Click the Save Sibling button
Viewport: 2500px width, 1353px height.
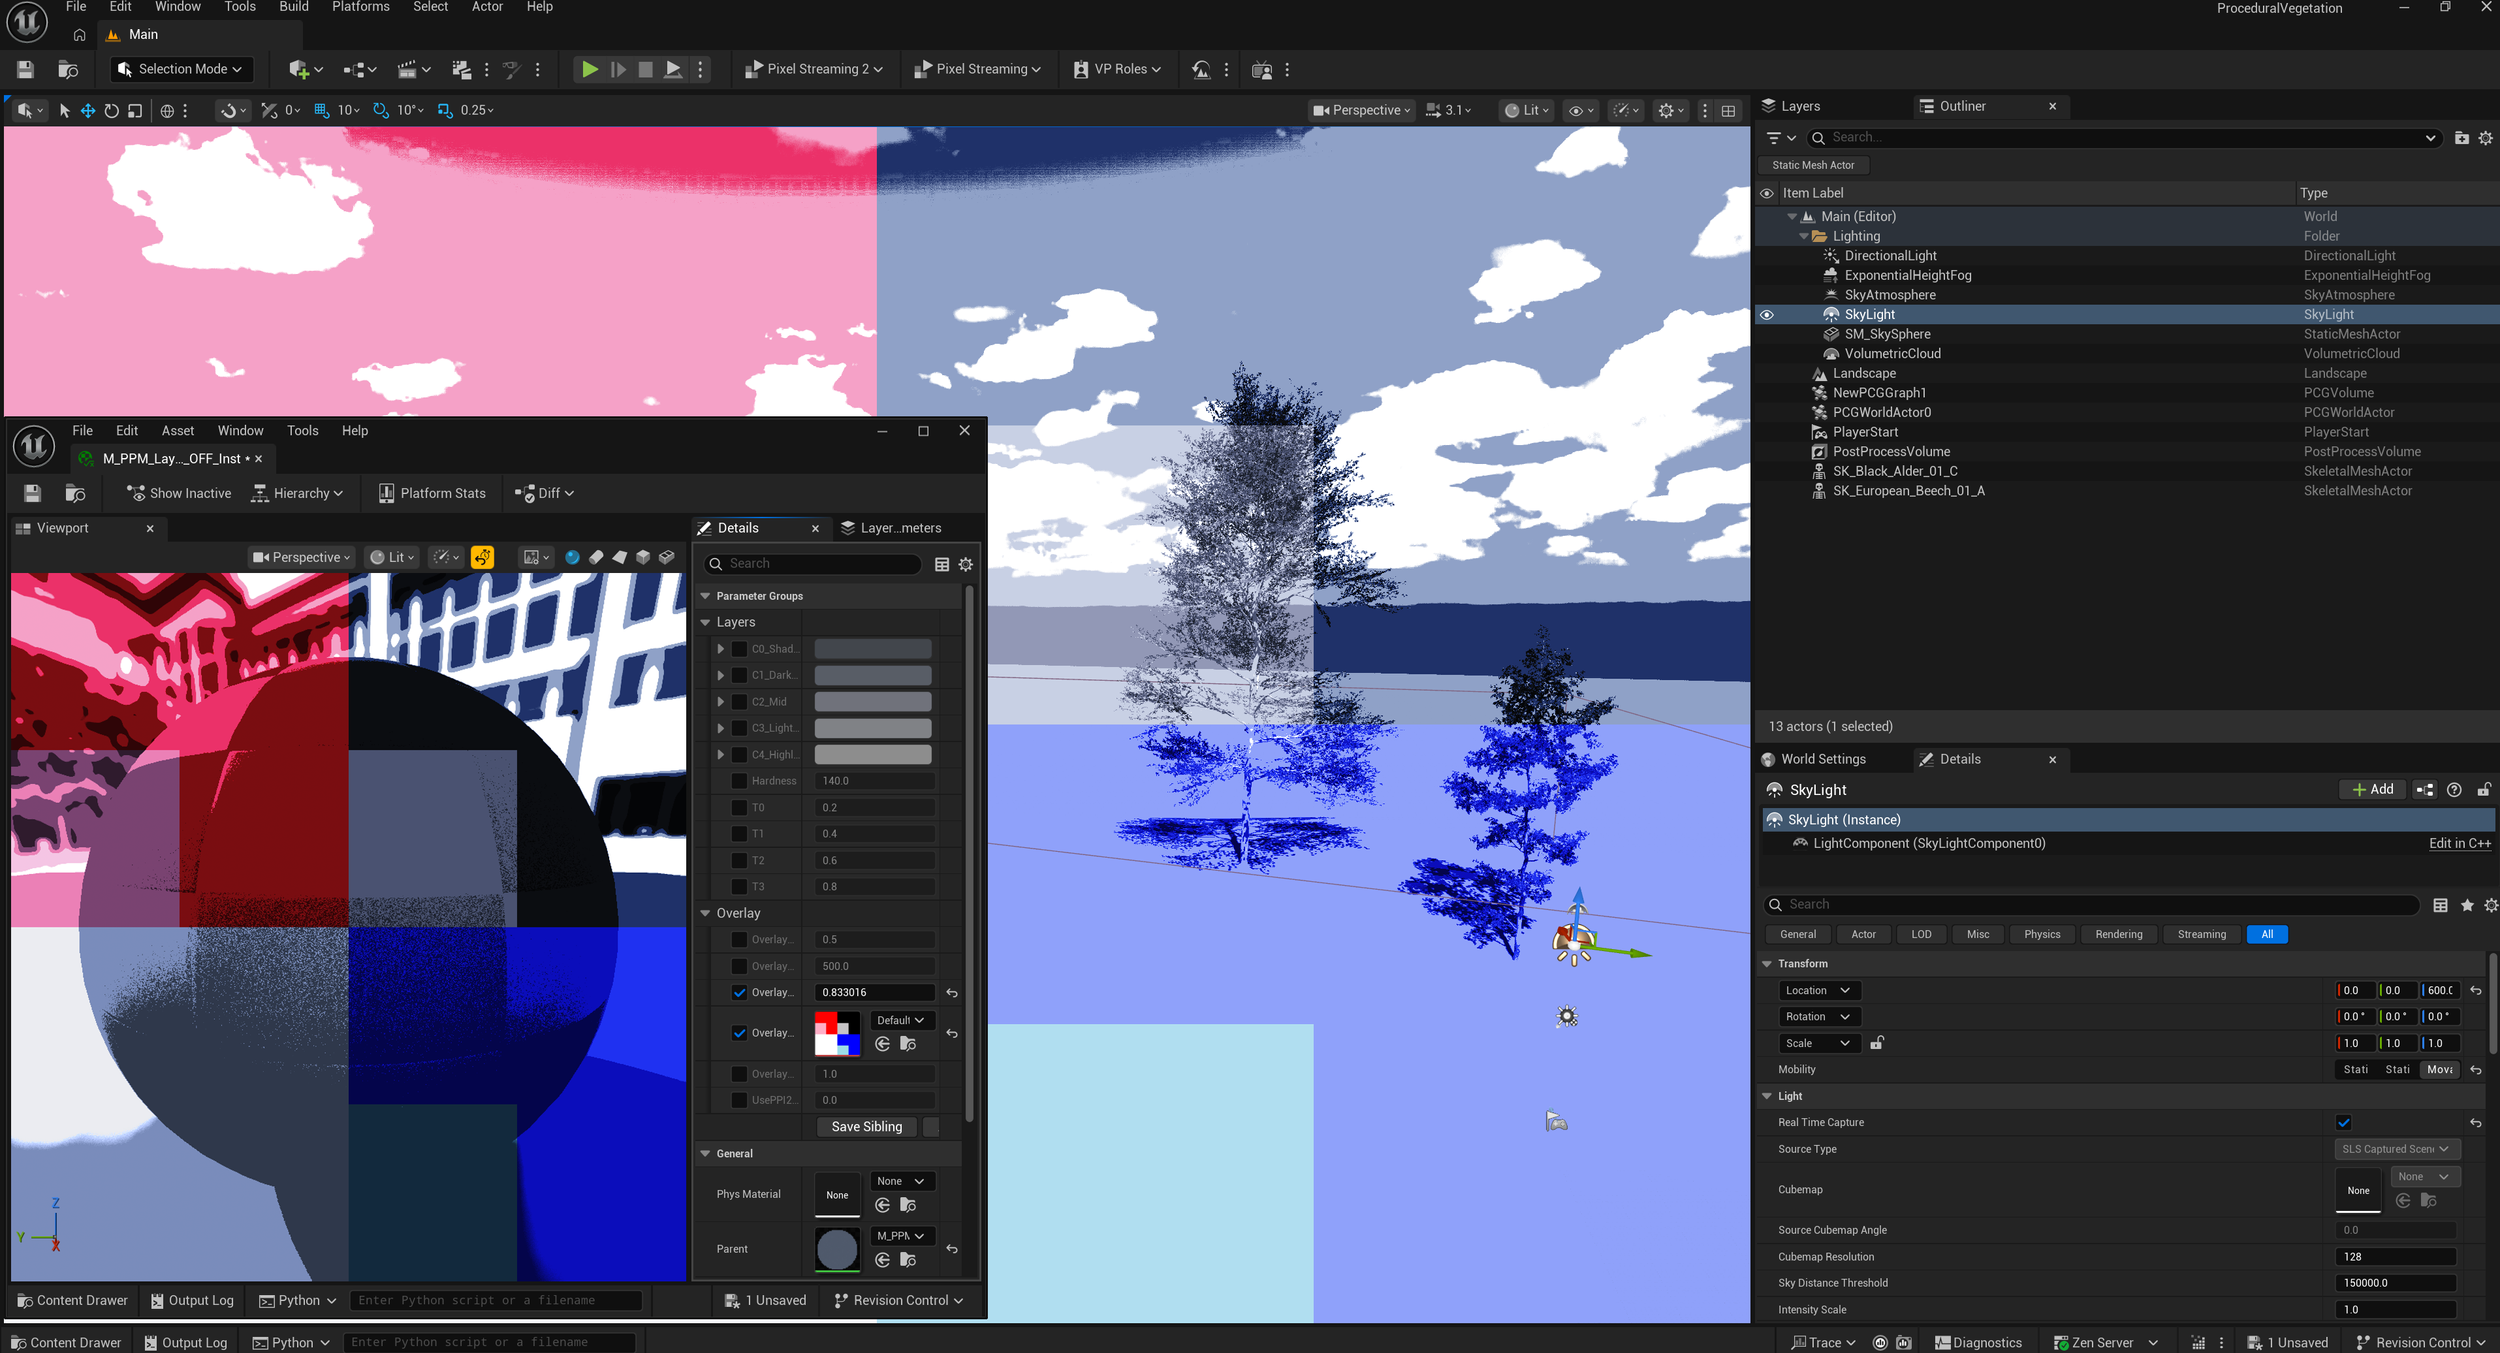point(866,1126)
